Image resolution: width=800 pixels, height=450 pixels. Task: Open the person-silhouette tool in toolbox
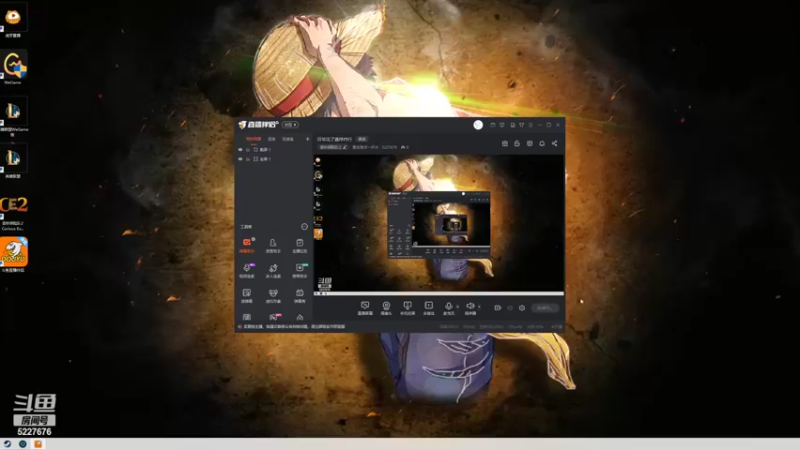point(273,245)
